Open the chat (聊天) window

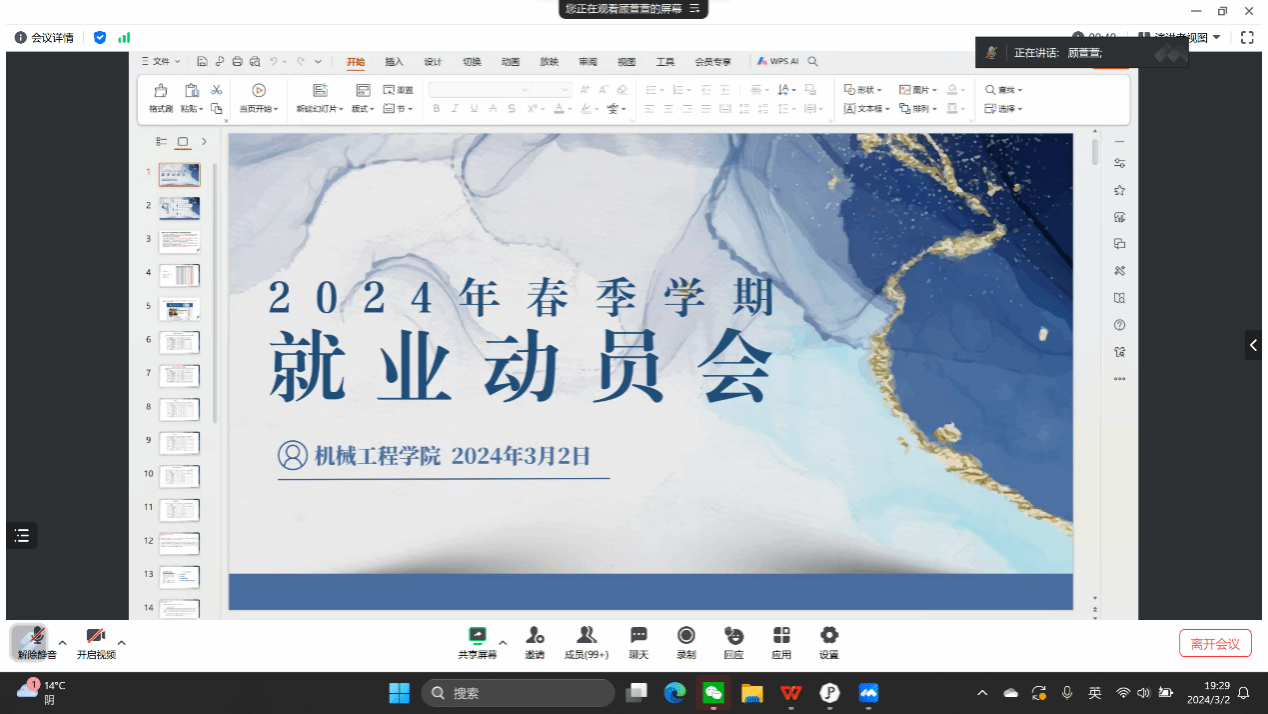pos(638,642)
